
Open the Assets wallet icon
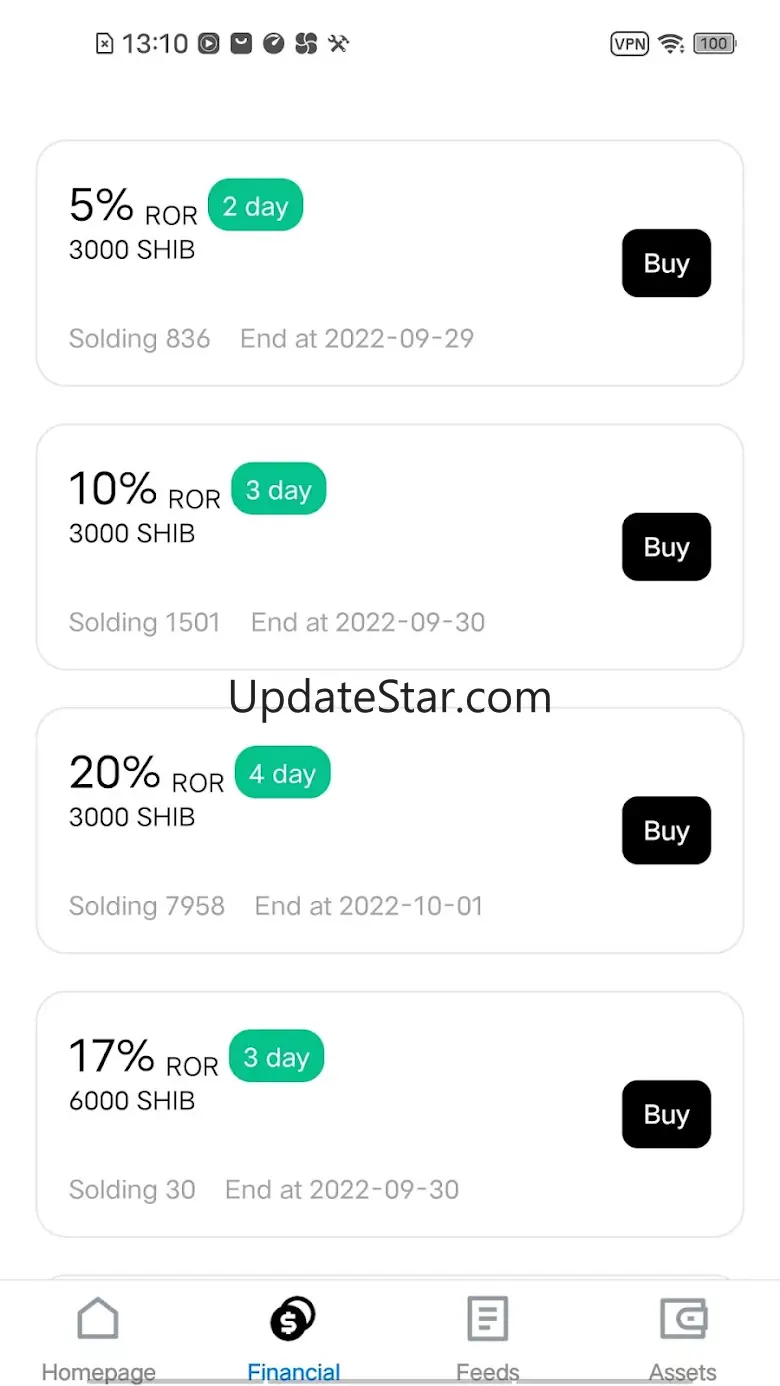(683, 1319)
